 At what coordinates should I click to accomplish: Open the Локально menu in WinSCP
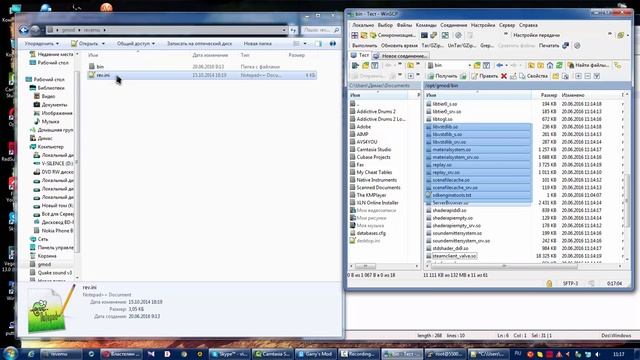363,25
